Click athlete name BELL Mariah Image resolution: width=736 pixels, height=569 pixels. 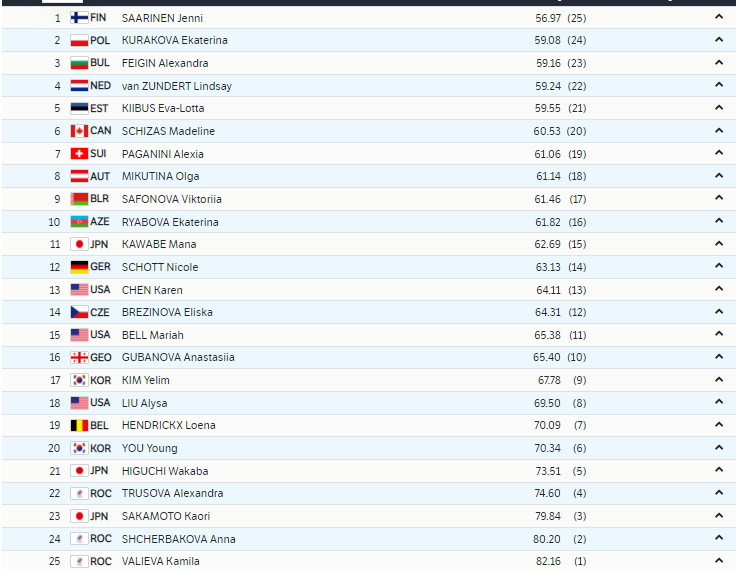(x=152, y=335)
